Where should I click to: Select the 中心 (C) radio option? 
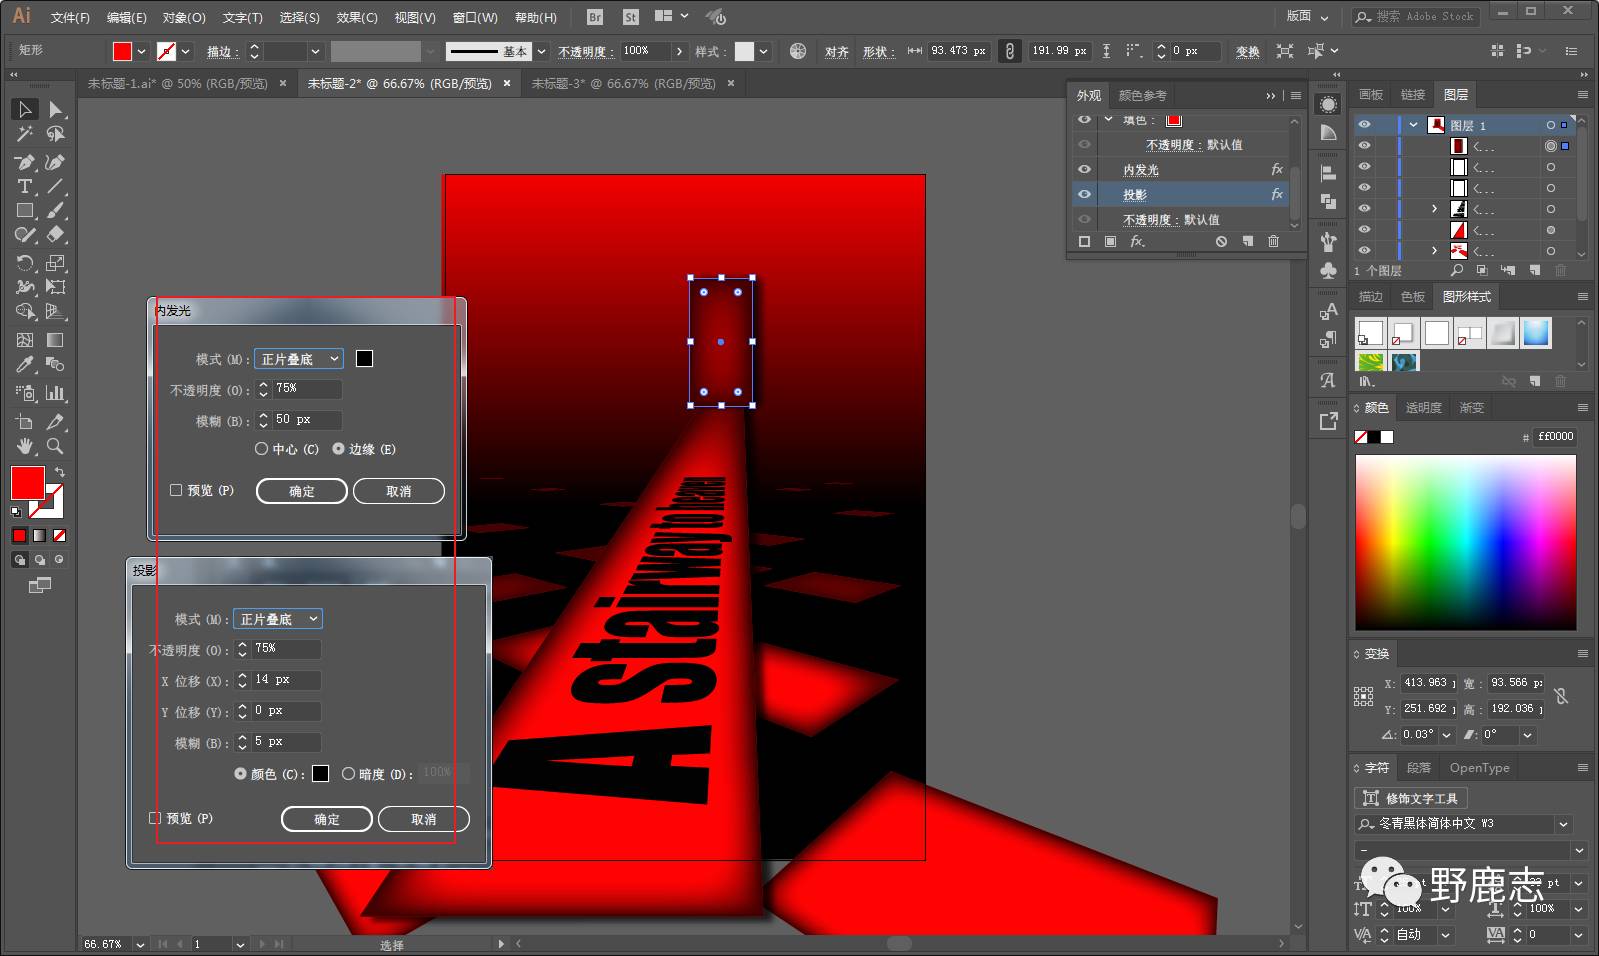[262, 449]
